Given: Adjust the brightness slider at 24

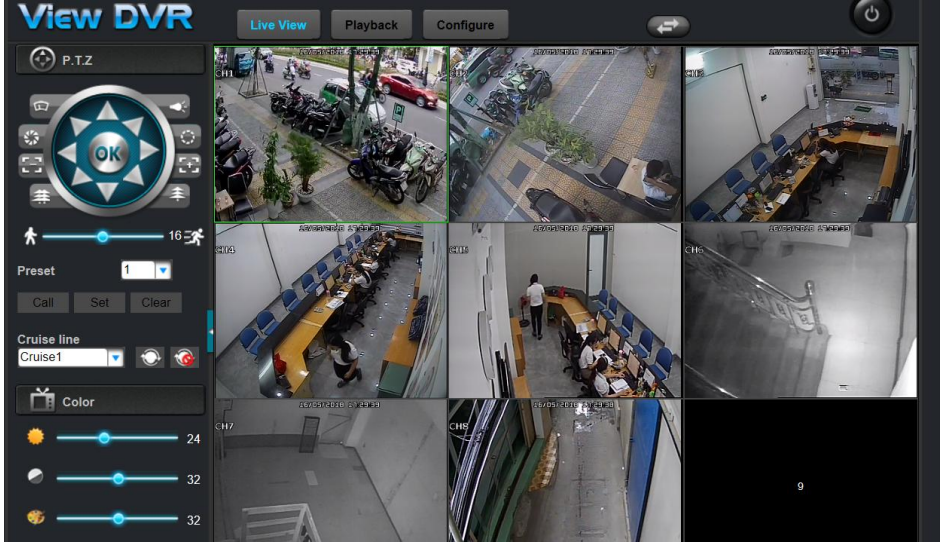Looking at the screenshot, I should coord(104,438).
